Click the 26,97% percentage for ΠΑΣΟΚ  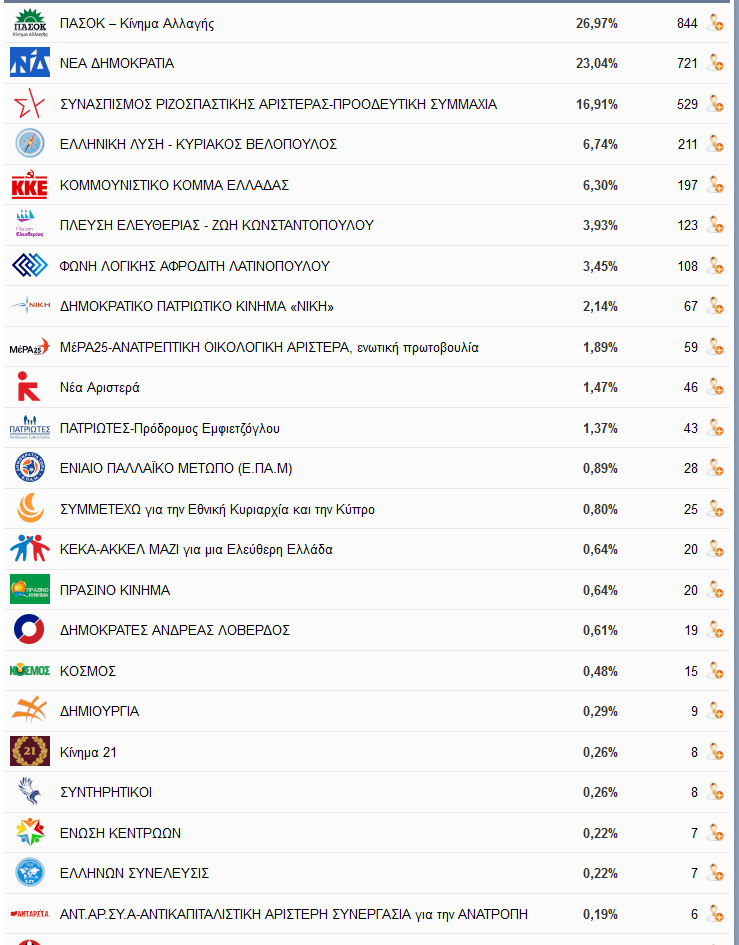597,24
